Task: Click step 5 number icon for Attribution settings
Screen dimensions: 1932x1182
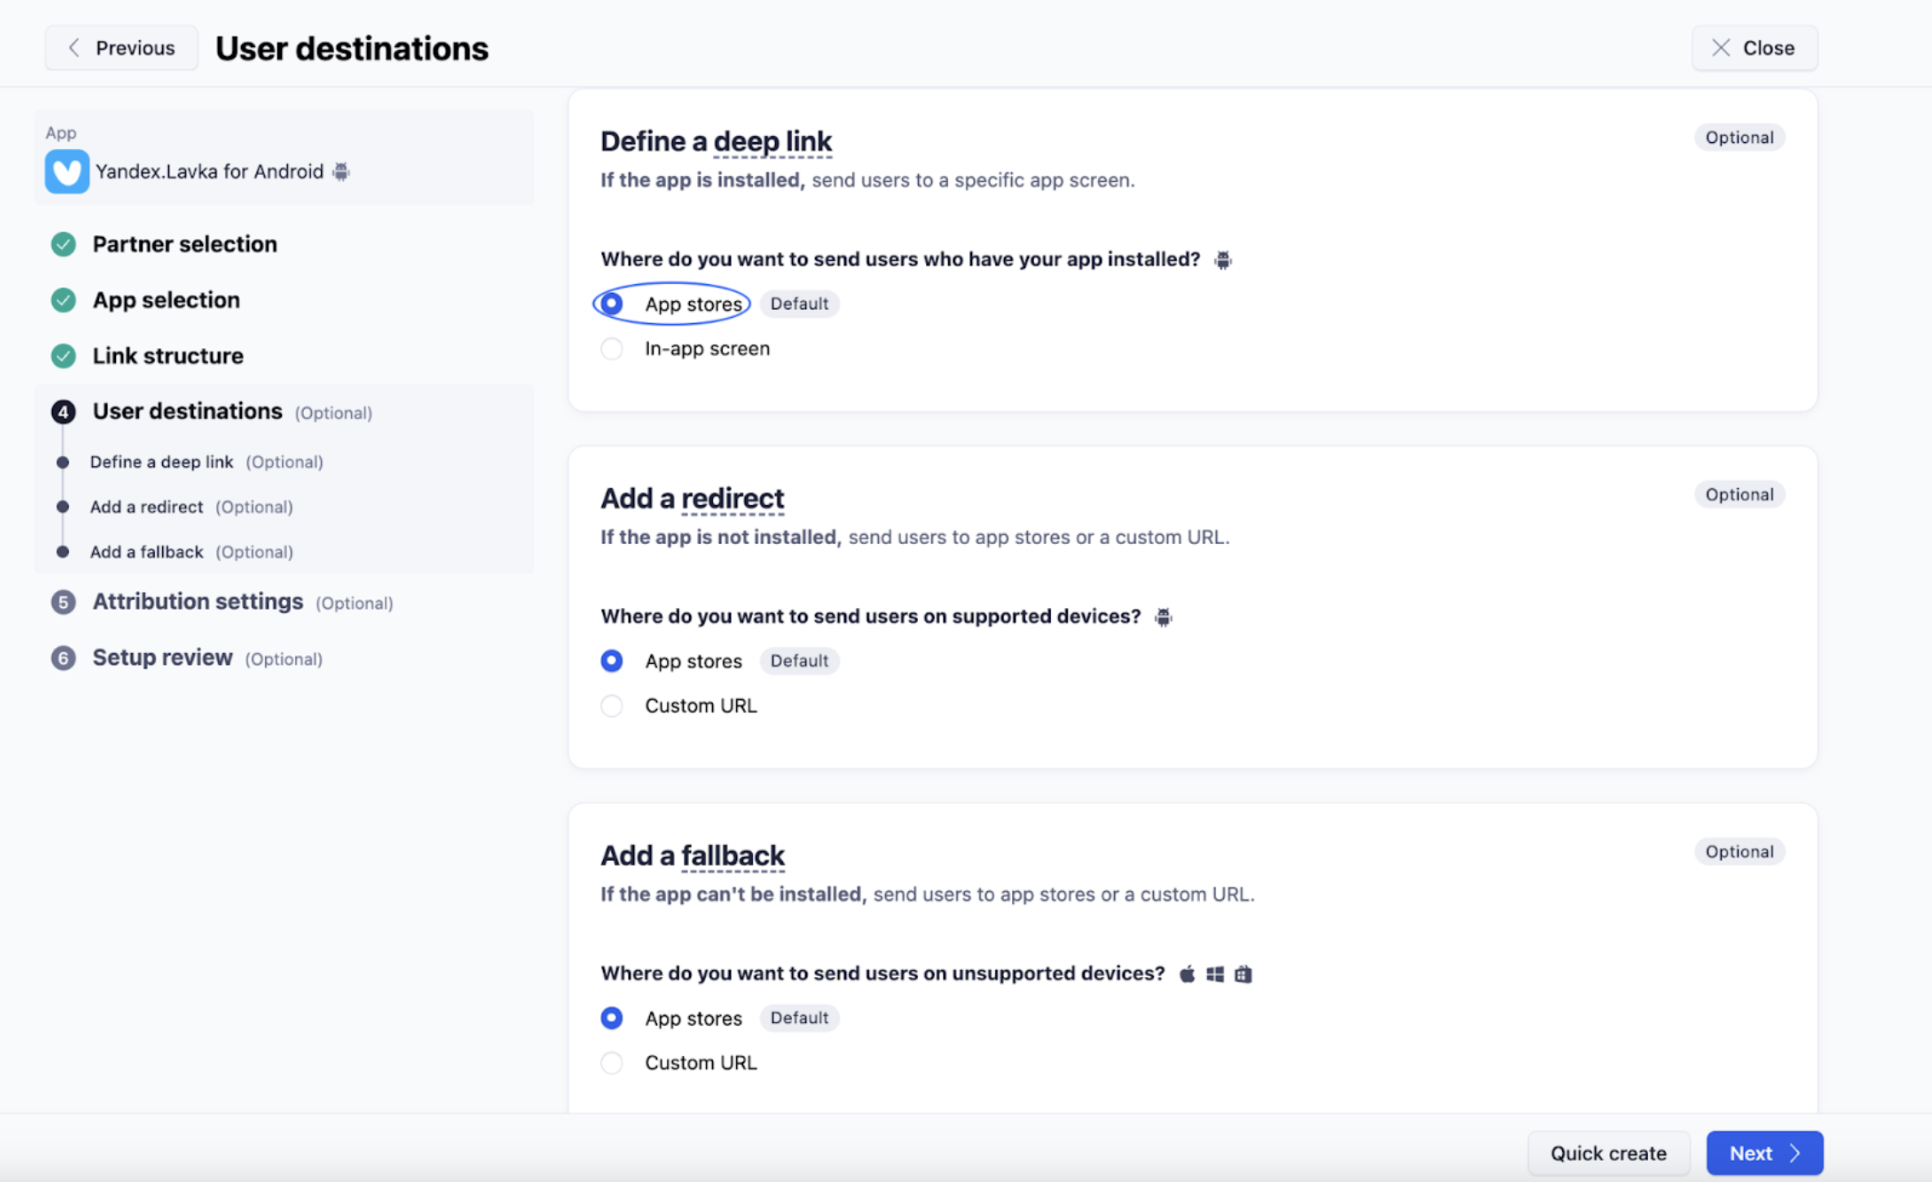Action: pyautogui.click(x=63, y=602)
